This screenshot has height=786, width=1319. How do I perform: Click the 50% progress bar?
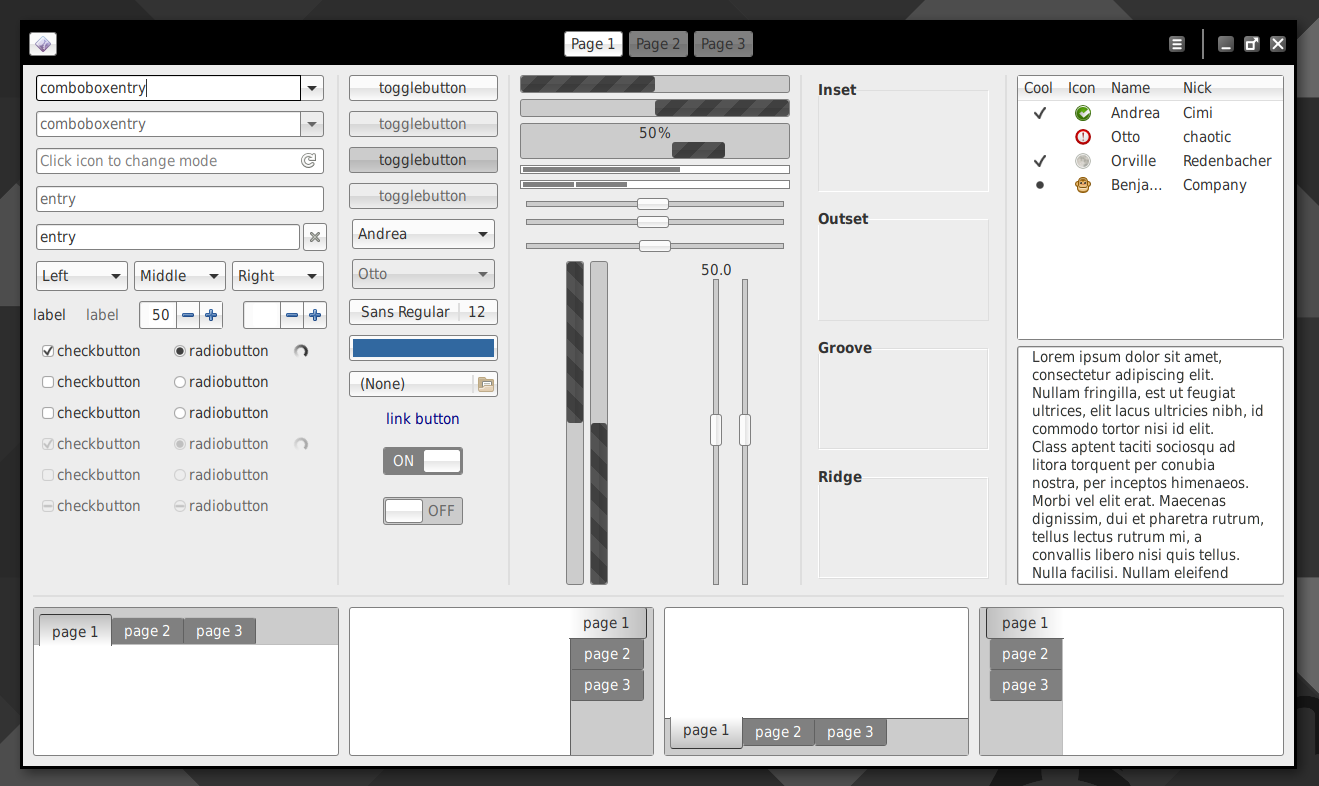655,141
